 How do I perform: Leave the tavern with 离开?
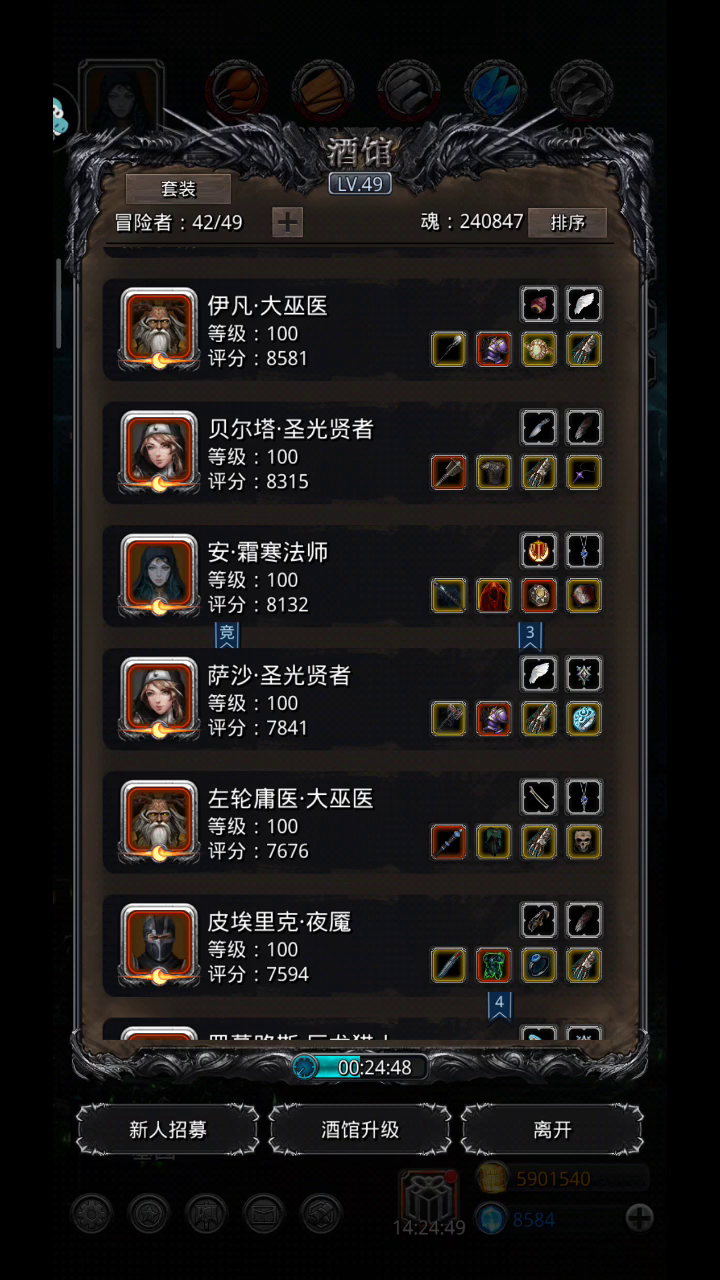pyautogui.click(x=552, y=1130)
